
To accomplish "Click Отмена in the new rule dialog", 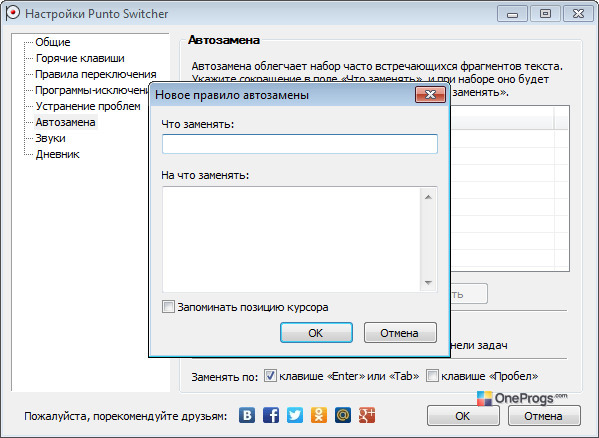I will [x=400, y=333].
